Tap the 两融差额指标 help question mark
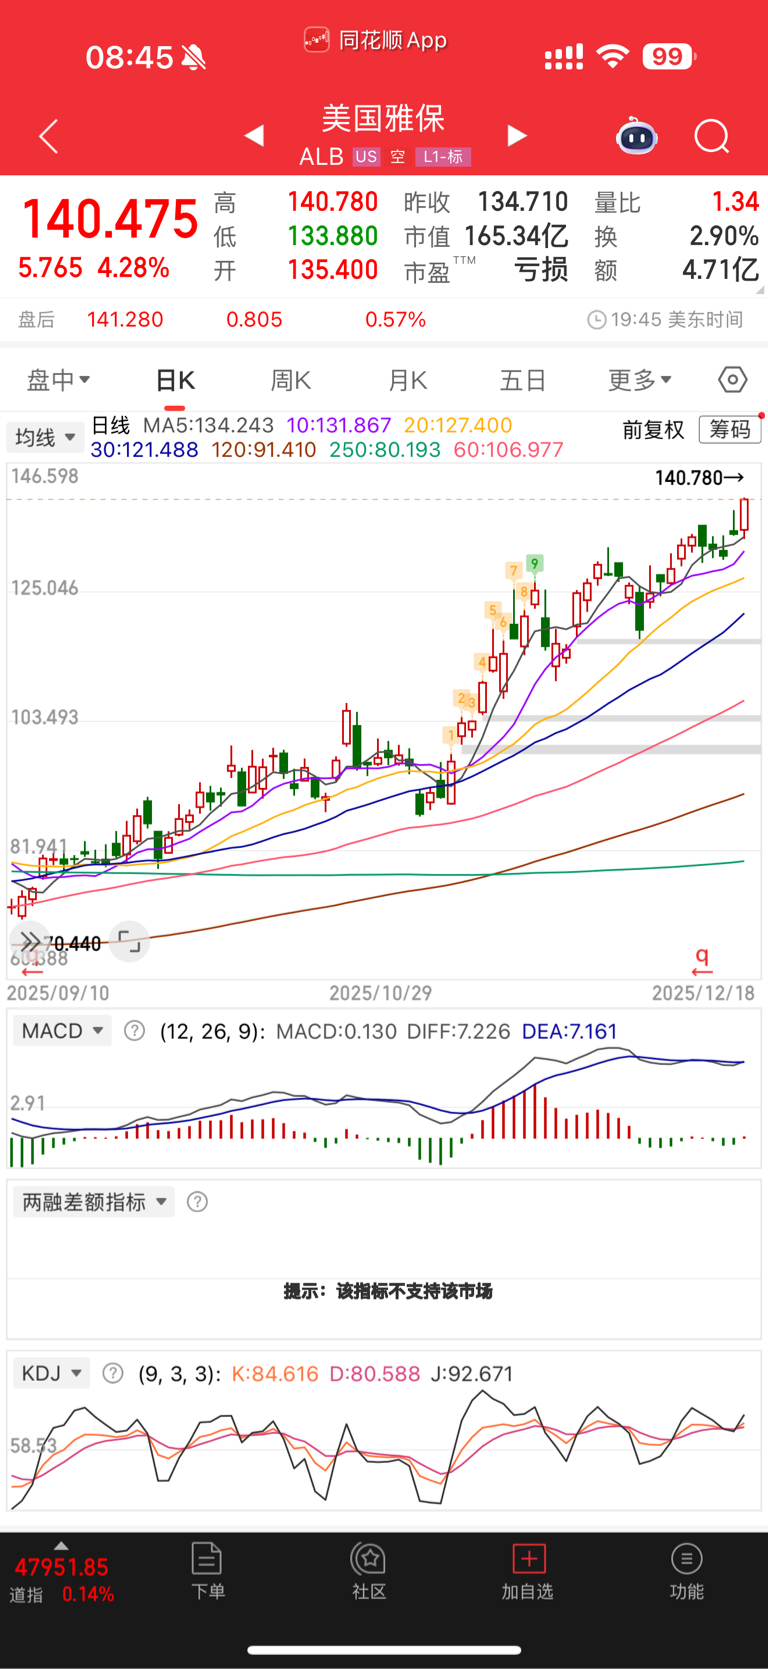The height and width of the screenshot is (1669, 768). click(x=197, y=1202)
